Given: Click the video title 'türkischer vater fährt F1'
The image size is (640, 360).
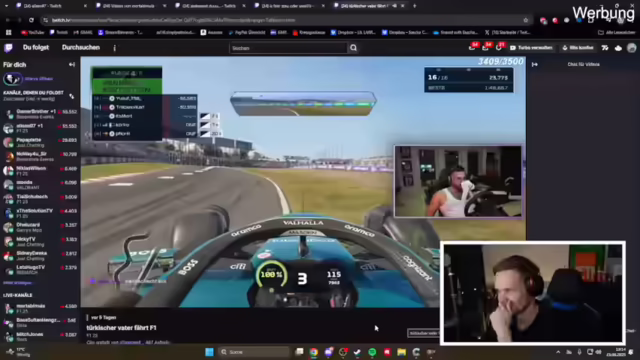Looking at the screenshot, I should (x=121, y=328).
